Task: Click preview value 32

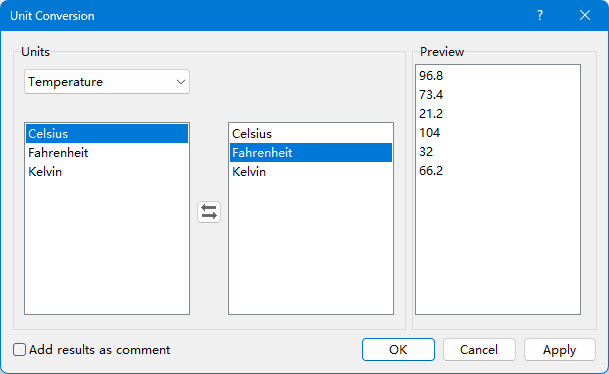Action: click(x=426, y=152)
